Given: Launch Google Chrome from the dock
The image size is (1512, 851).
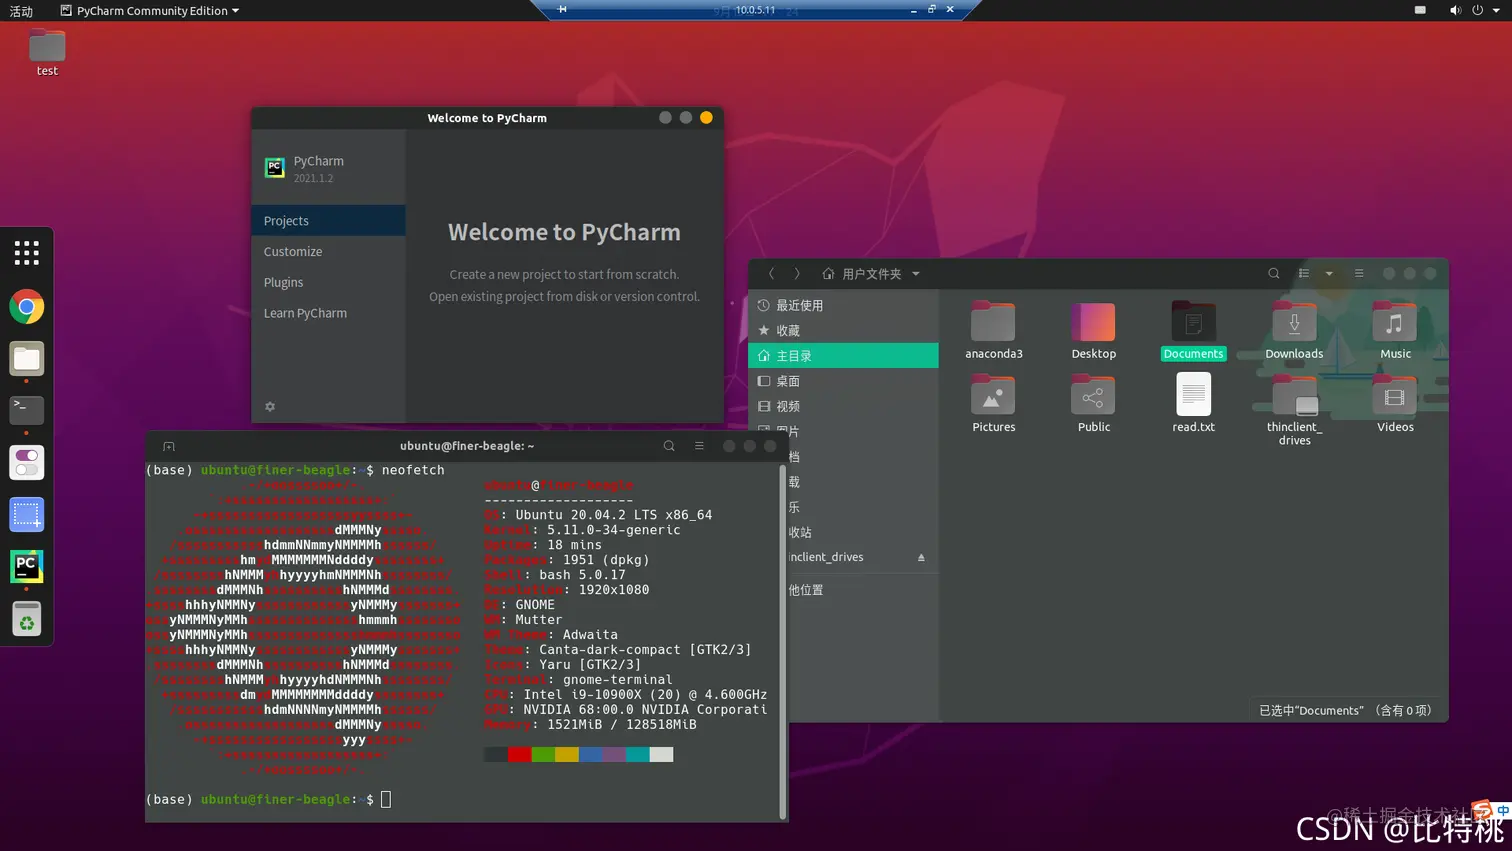Looking at the screenshot, I should [x=27, y=307].
